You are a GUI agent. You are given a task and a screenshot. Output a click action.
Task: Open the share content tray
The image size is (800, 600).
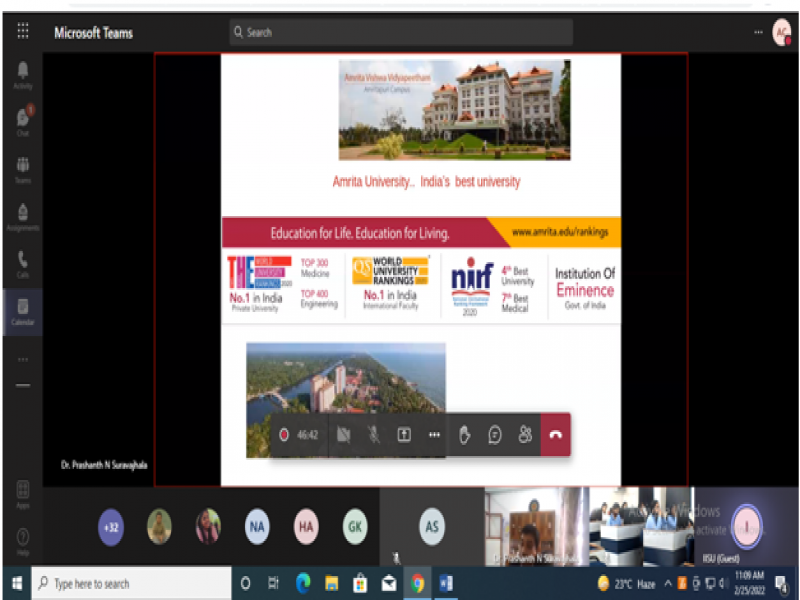(404, 435)
